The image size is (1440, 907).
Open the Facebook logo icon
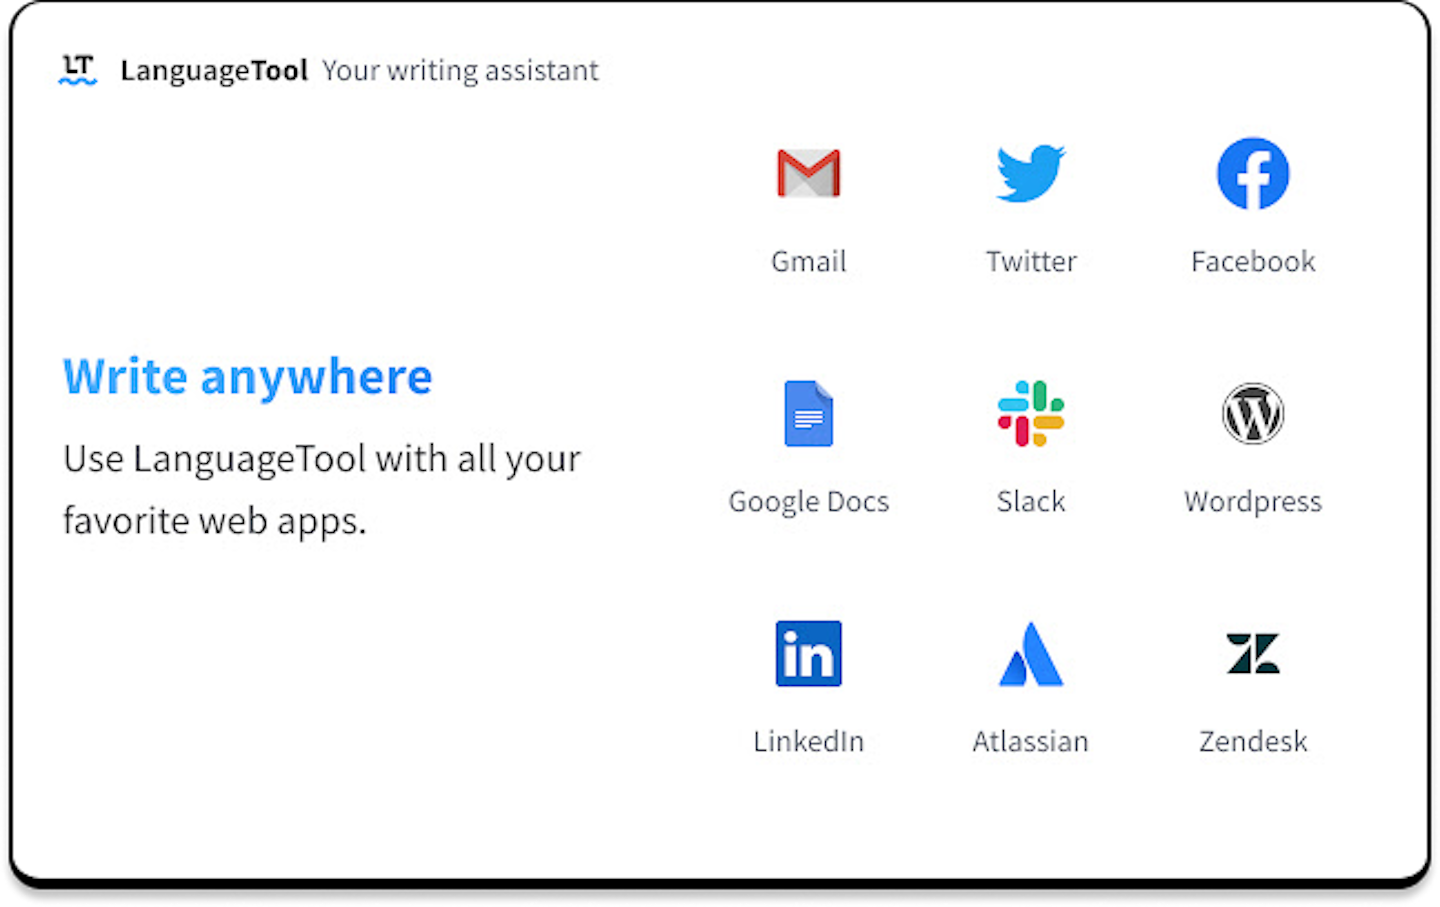click(x=1252, y=173)
